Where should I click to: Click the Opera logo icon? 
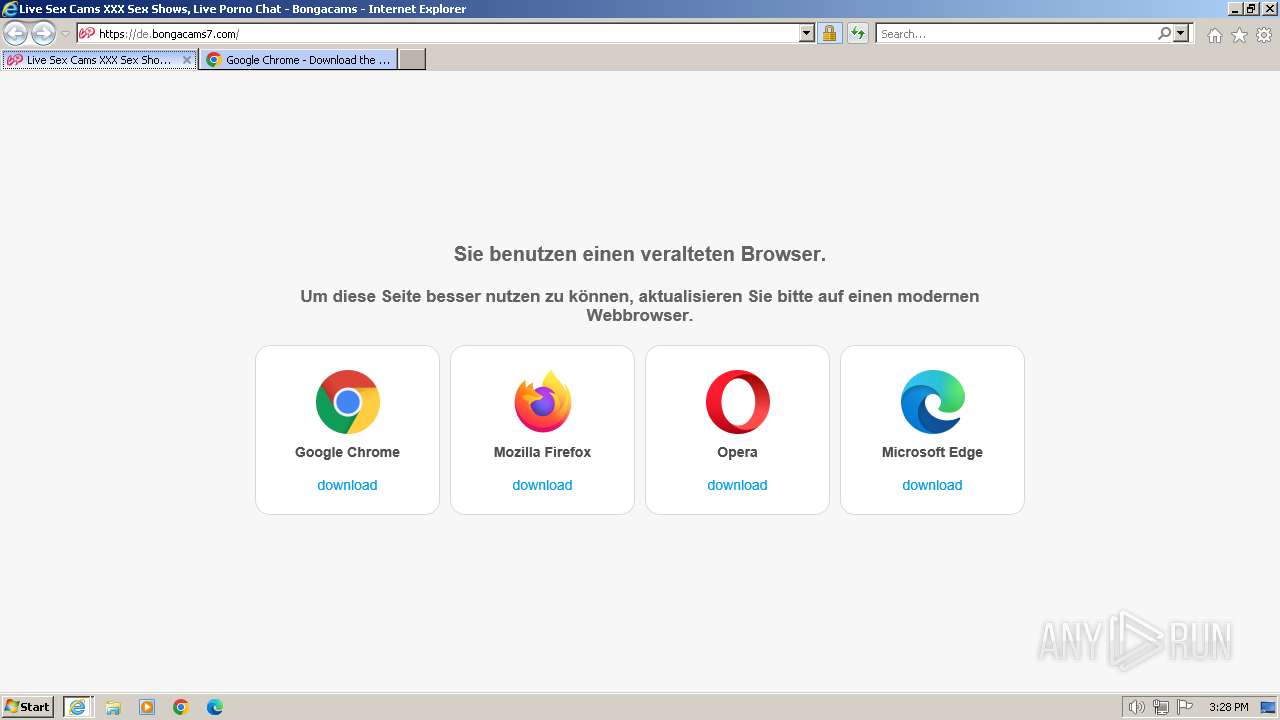click(737, 402)
